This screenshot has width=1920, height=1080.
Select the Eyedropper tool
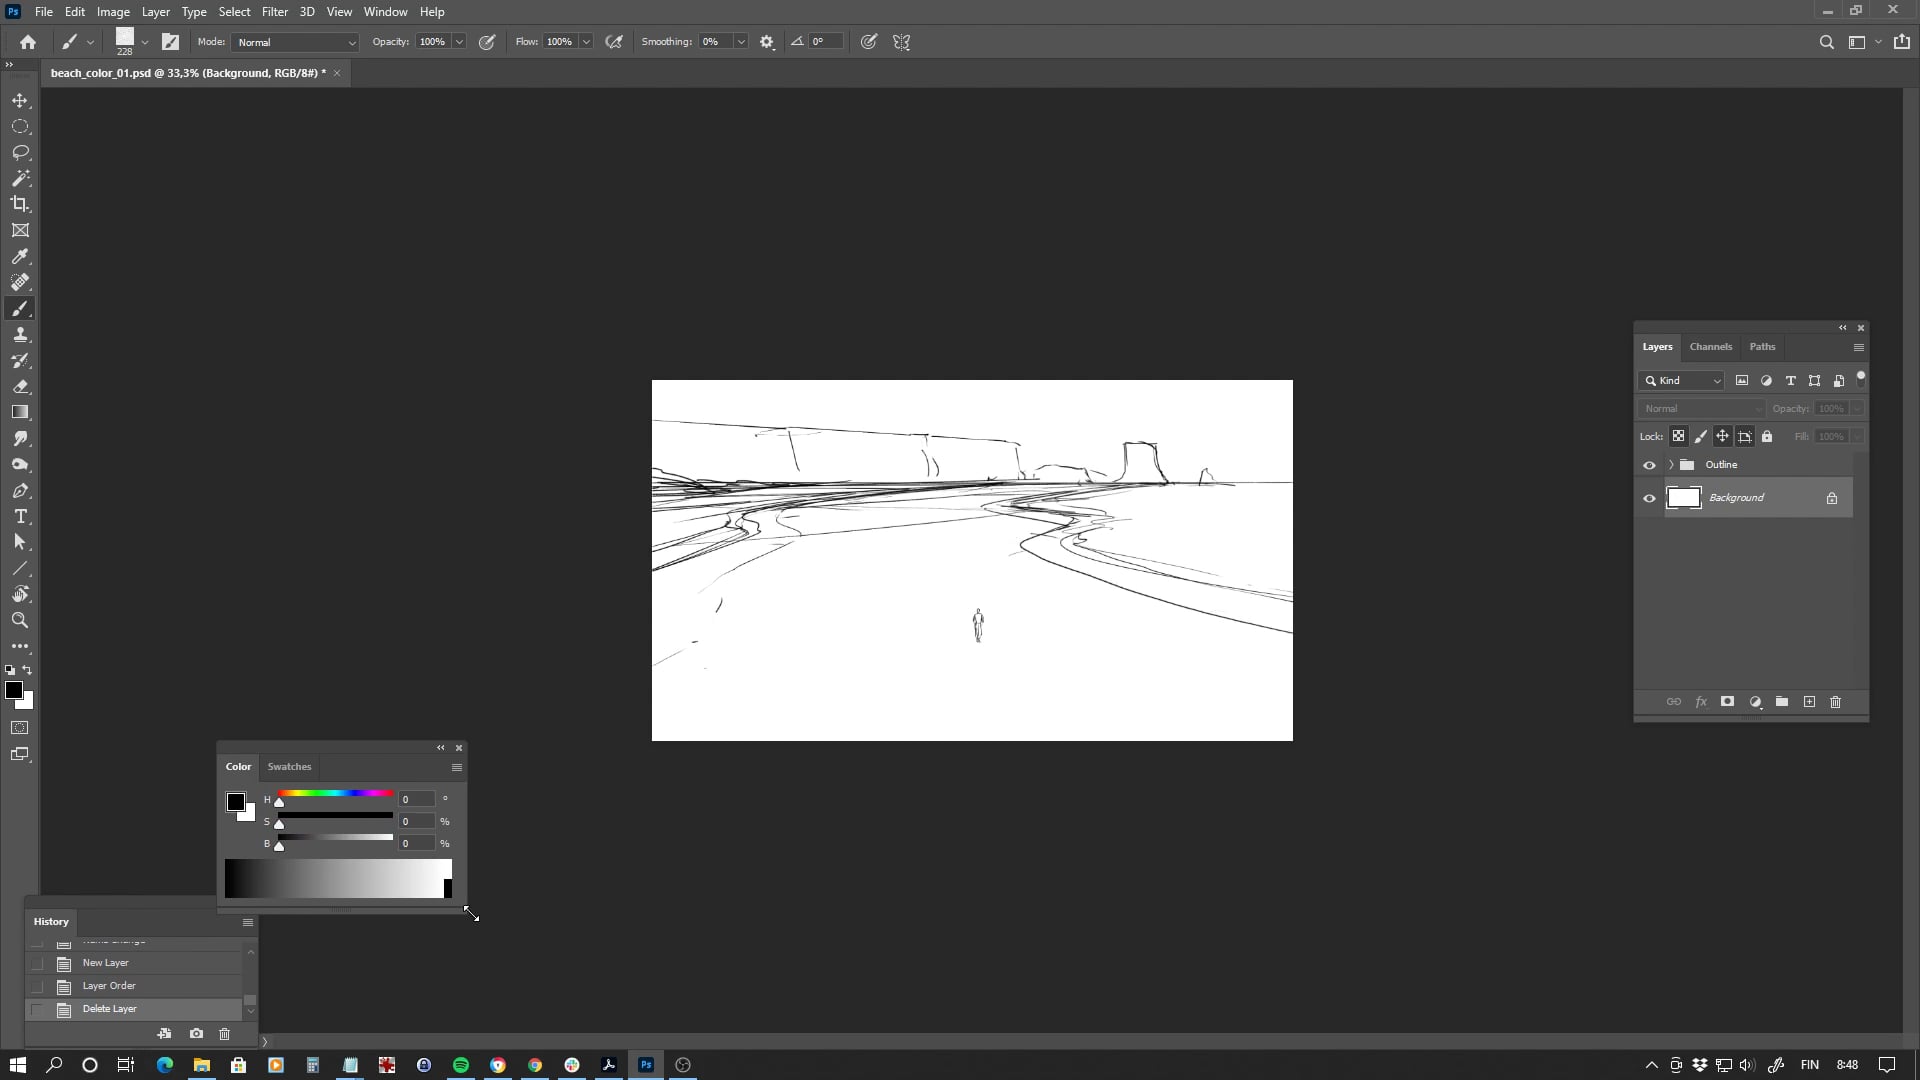point(20,256)
